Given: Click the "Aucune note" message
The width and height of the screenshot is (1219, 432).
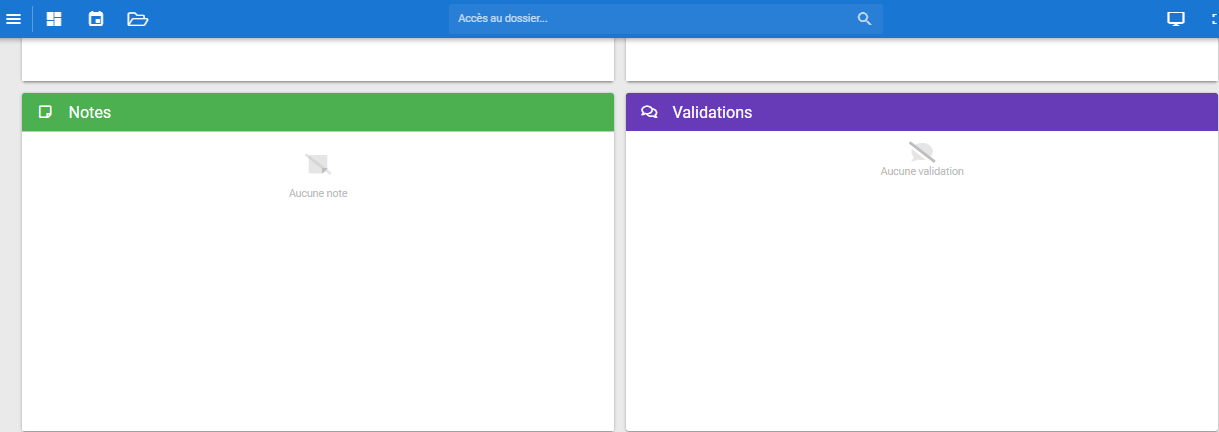Looking at the screenshot, I should tap(318, 193).
